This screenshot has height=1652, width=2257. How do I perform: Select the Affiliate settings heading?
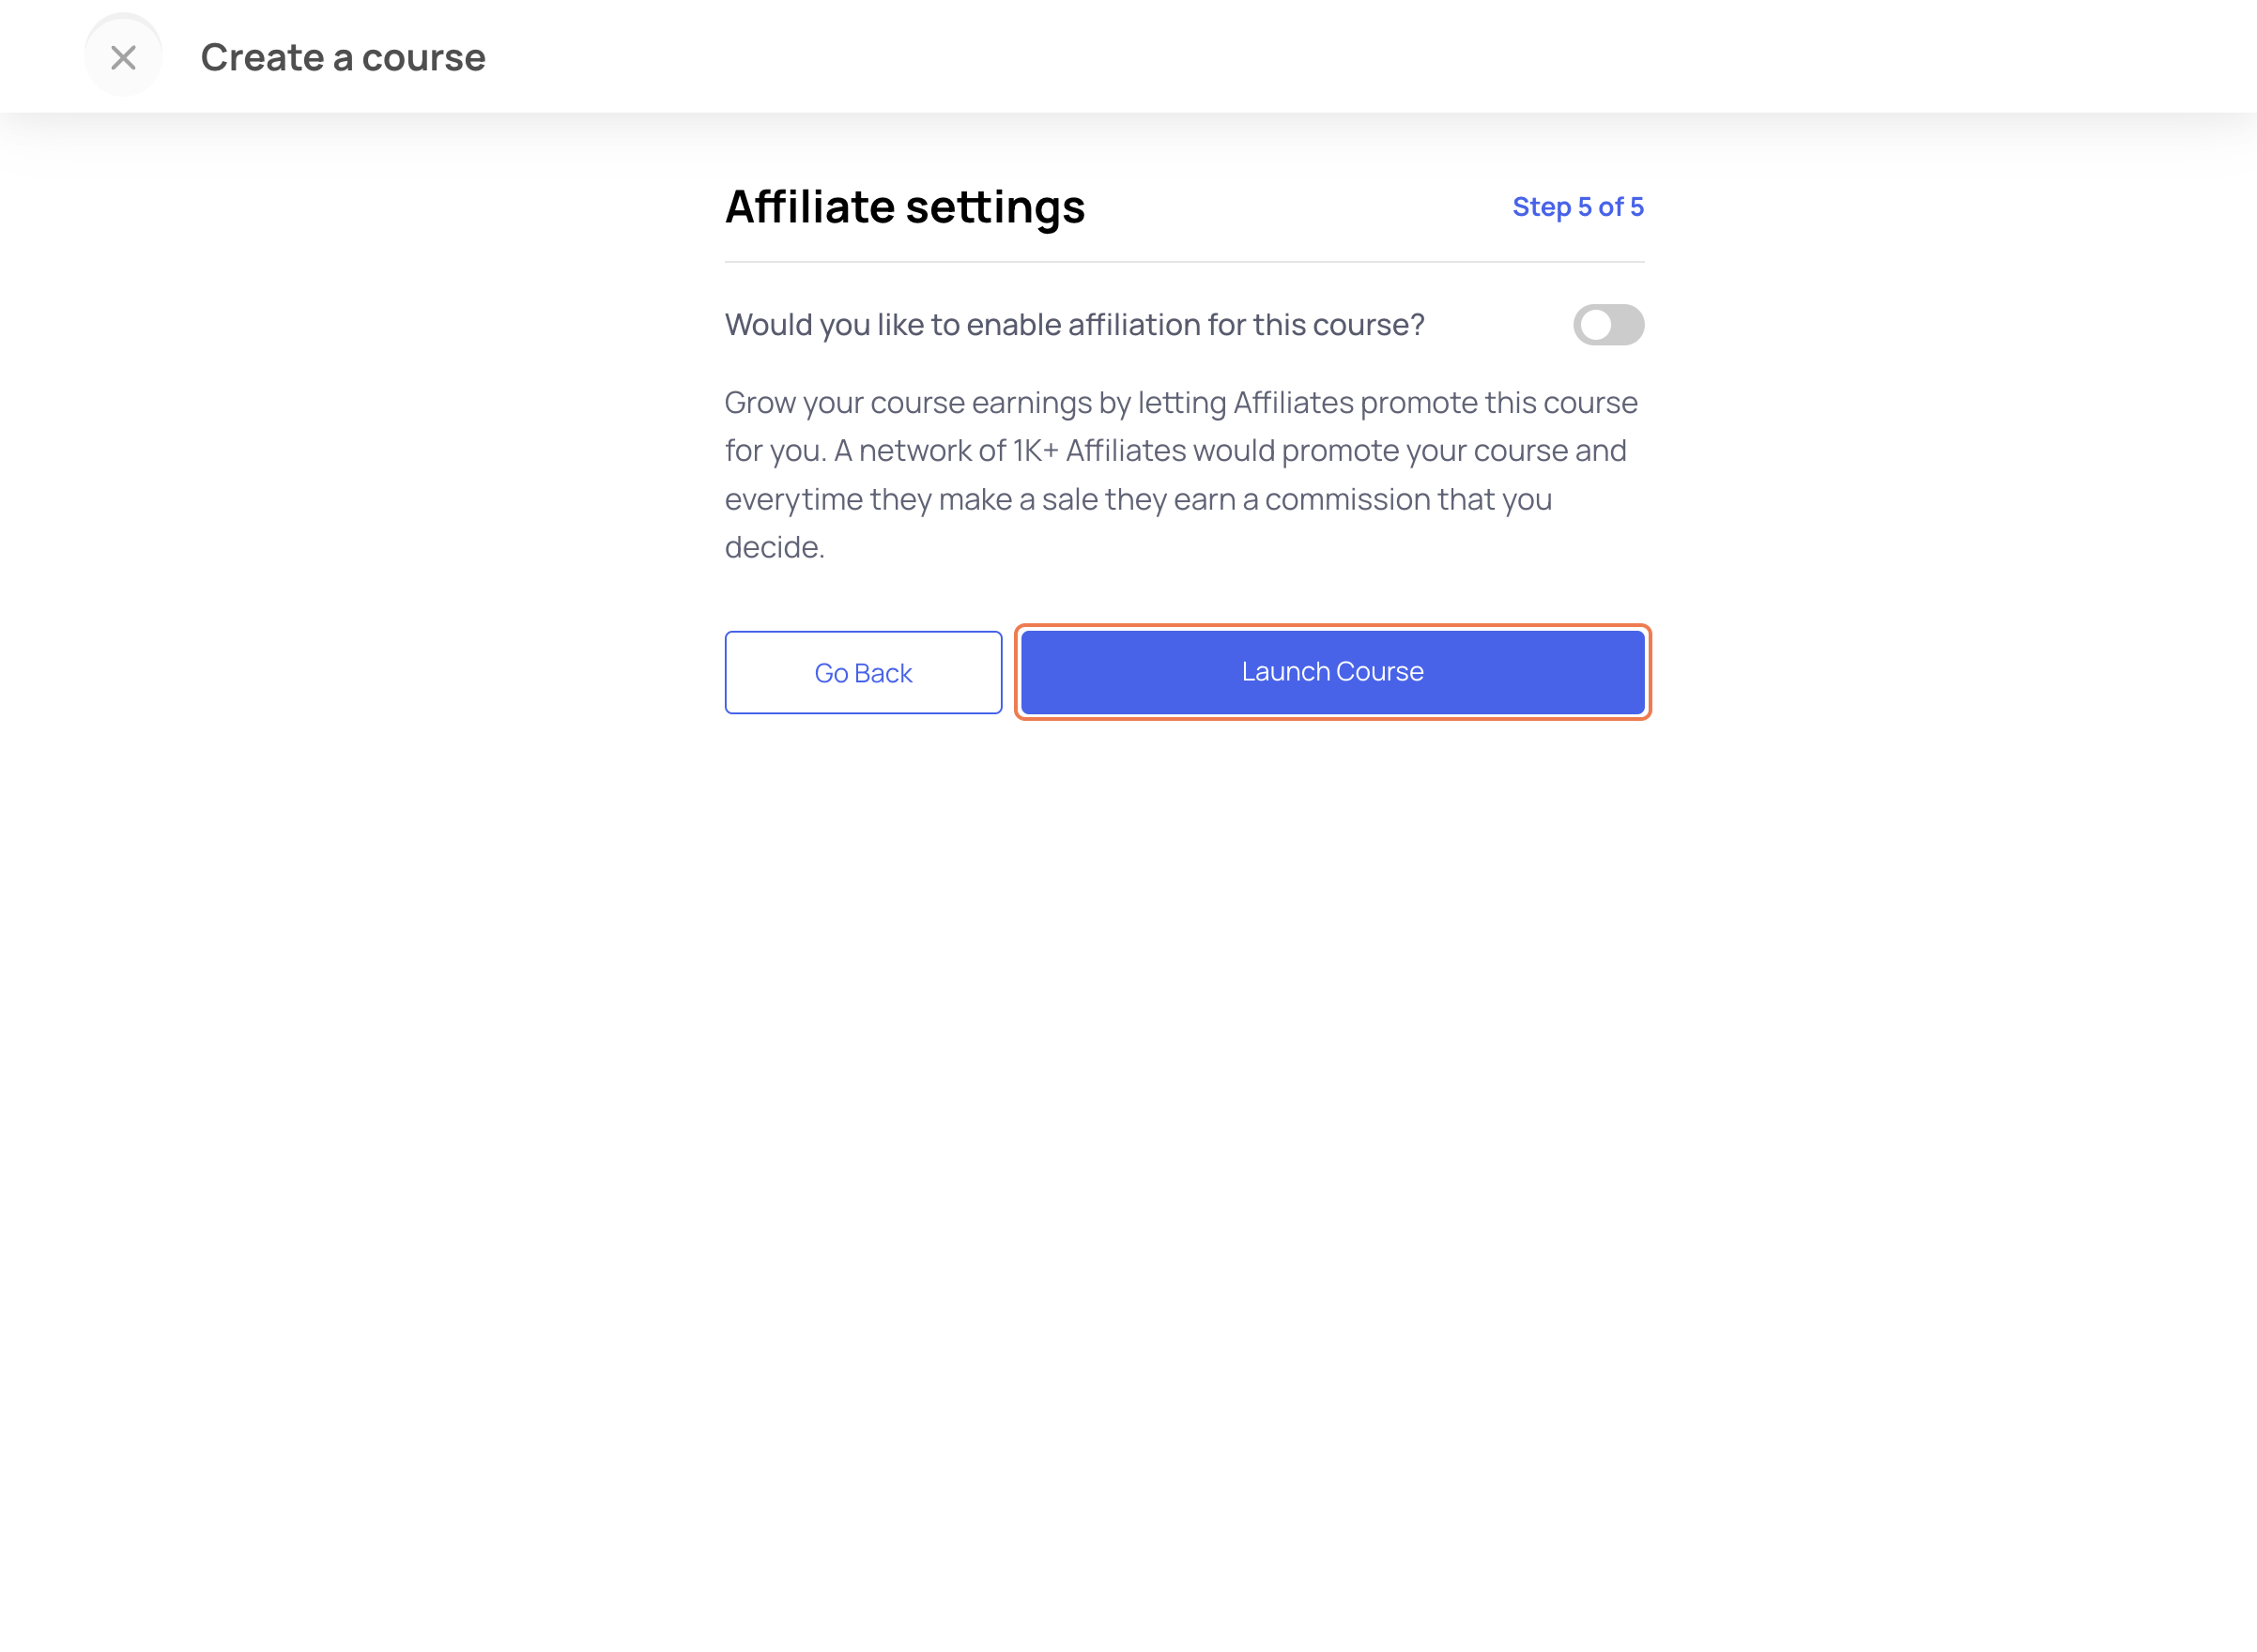coord(904,207)
